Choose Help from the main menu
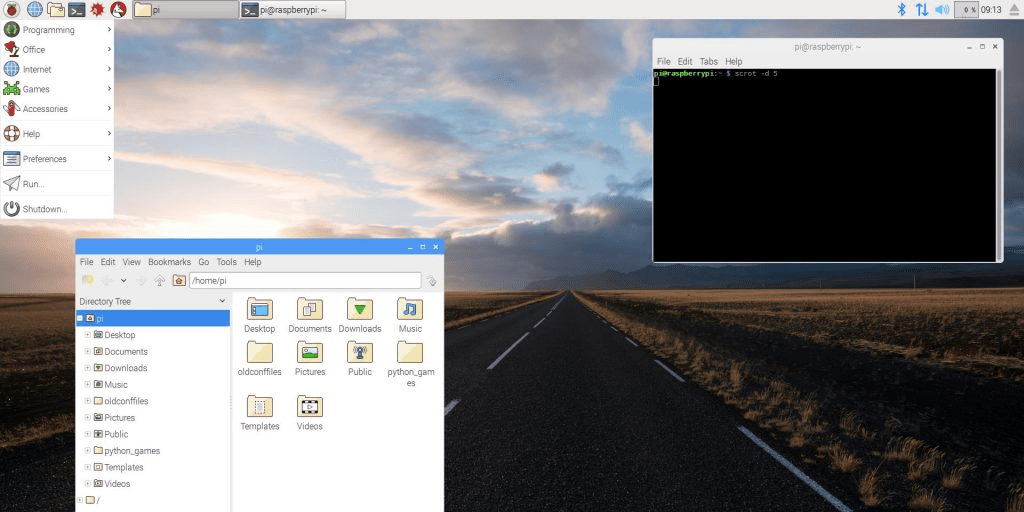1024x512 pixels. [x=57, y=133]
